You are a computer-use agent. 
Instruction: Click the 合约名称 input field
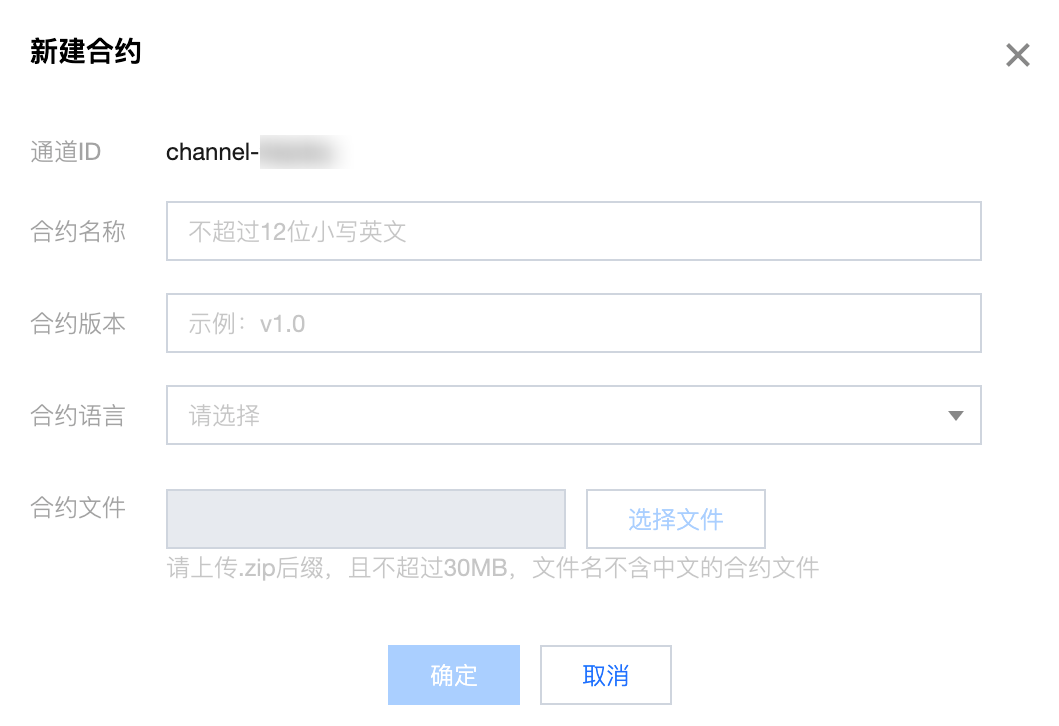click(573, 231)
